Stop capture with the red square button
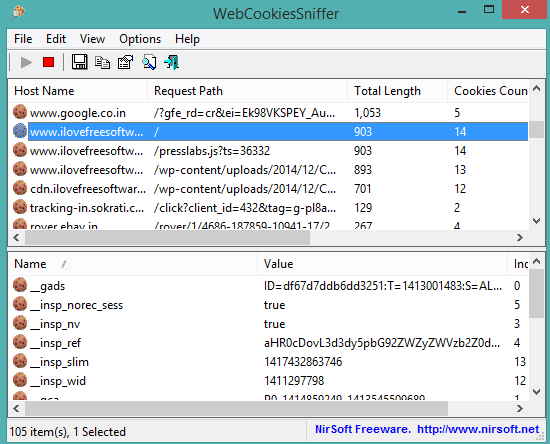The image size is (550, 444). coord(48,62)
